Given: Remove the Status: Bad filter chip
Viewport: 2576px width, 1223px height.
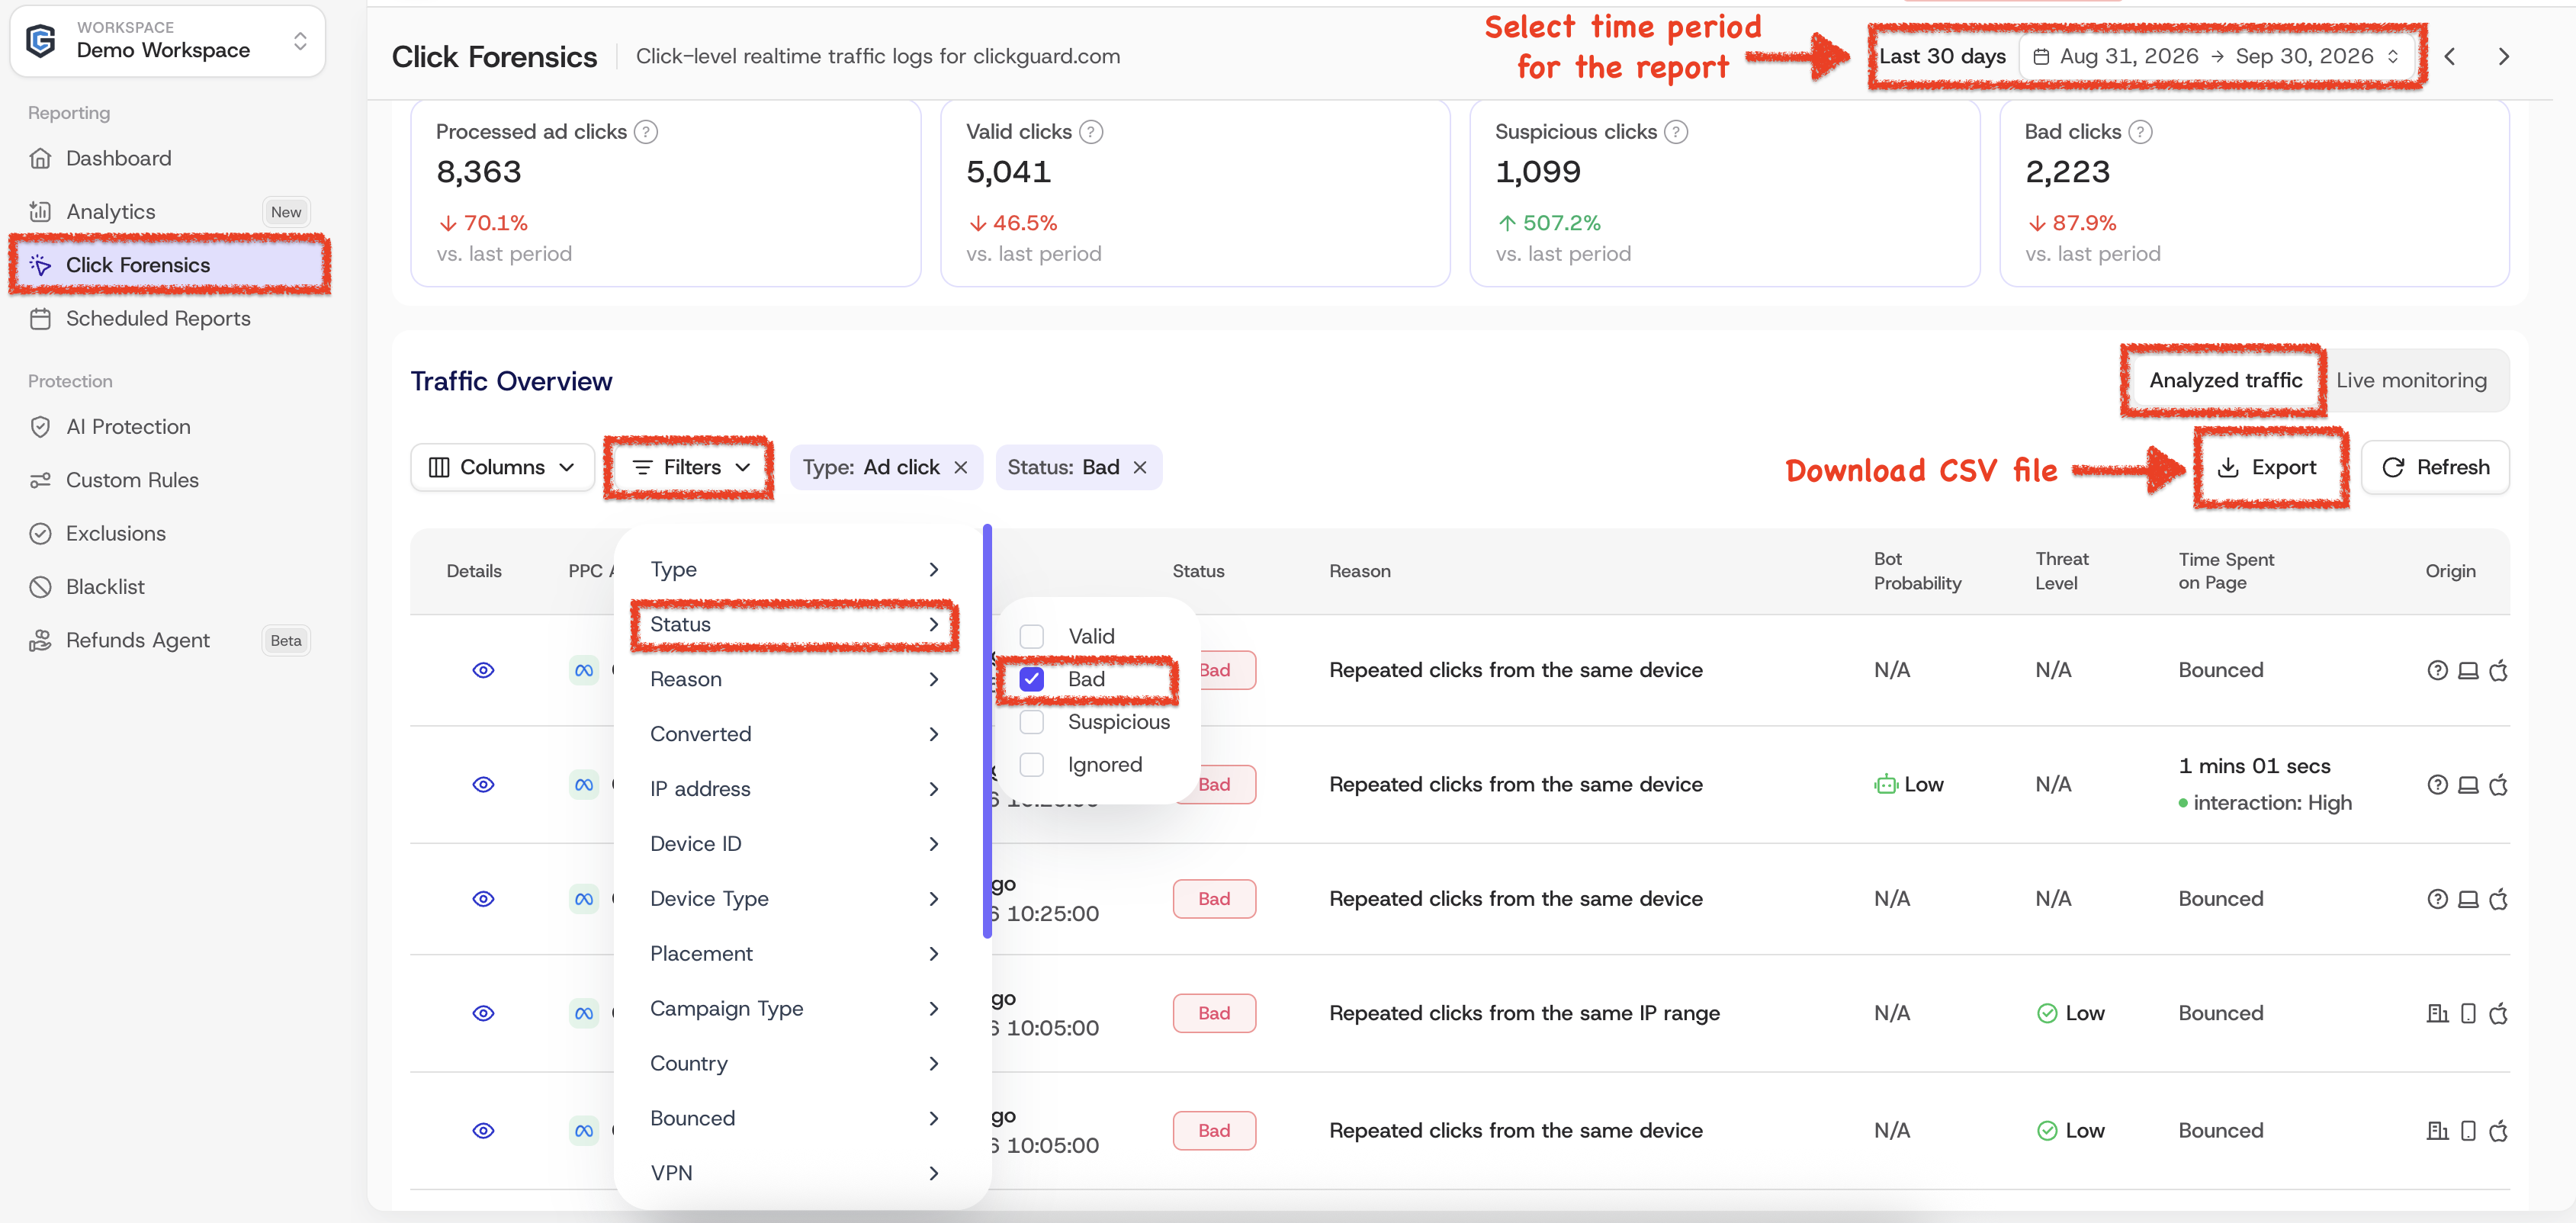Looking at the screenshot, I should coord(1140,467).
